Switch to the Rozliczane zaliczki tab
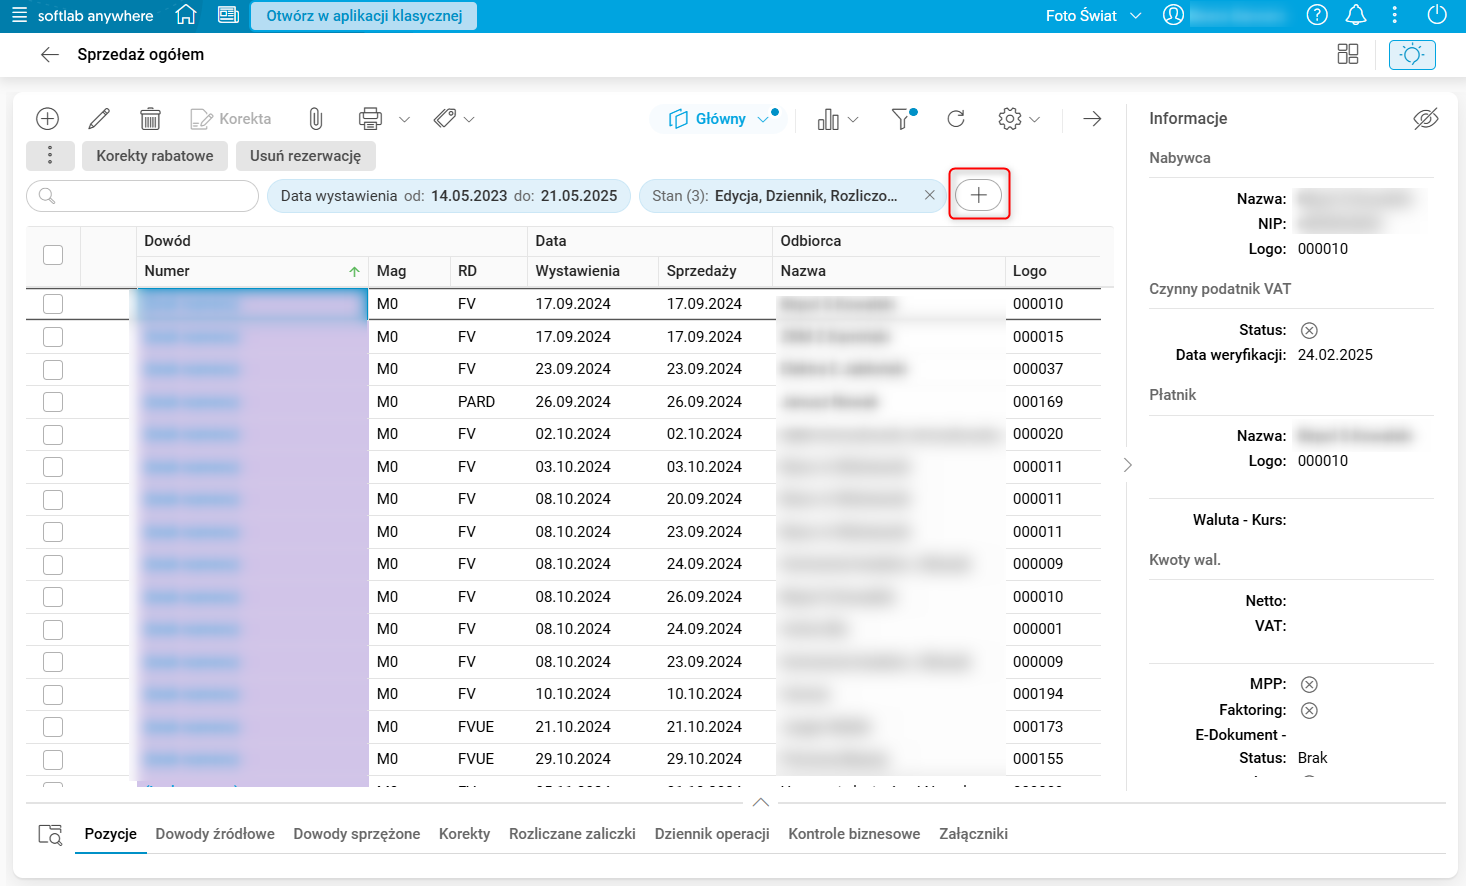The height and width of the screenshot is (886, 1466). coord(572,834)
